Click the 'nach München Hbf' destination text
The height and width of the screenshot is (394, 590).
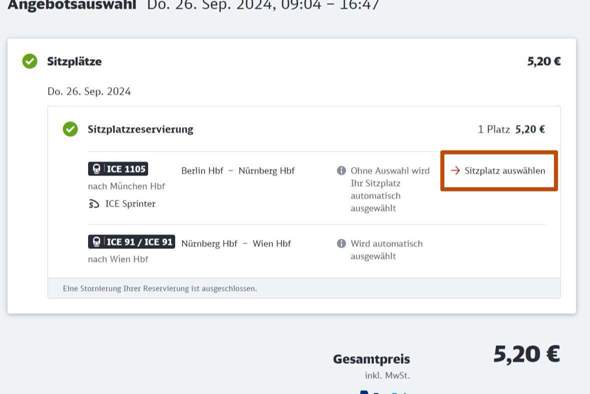pos(126,186)
